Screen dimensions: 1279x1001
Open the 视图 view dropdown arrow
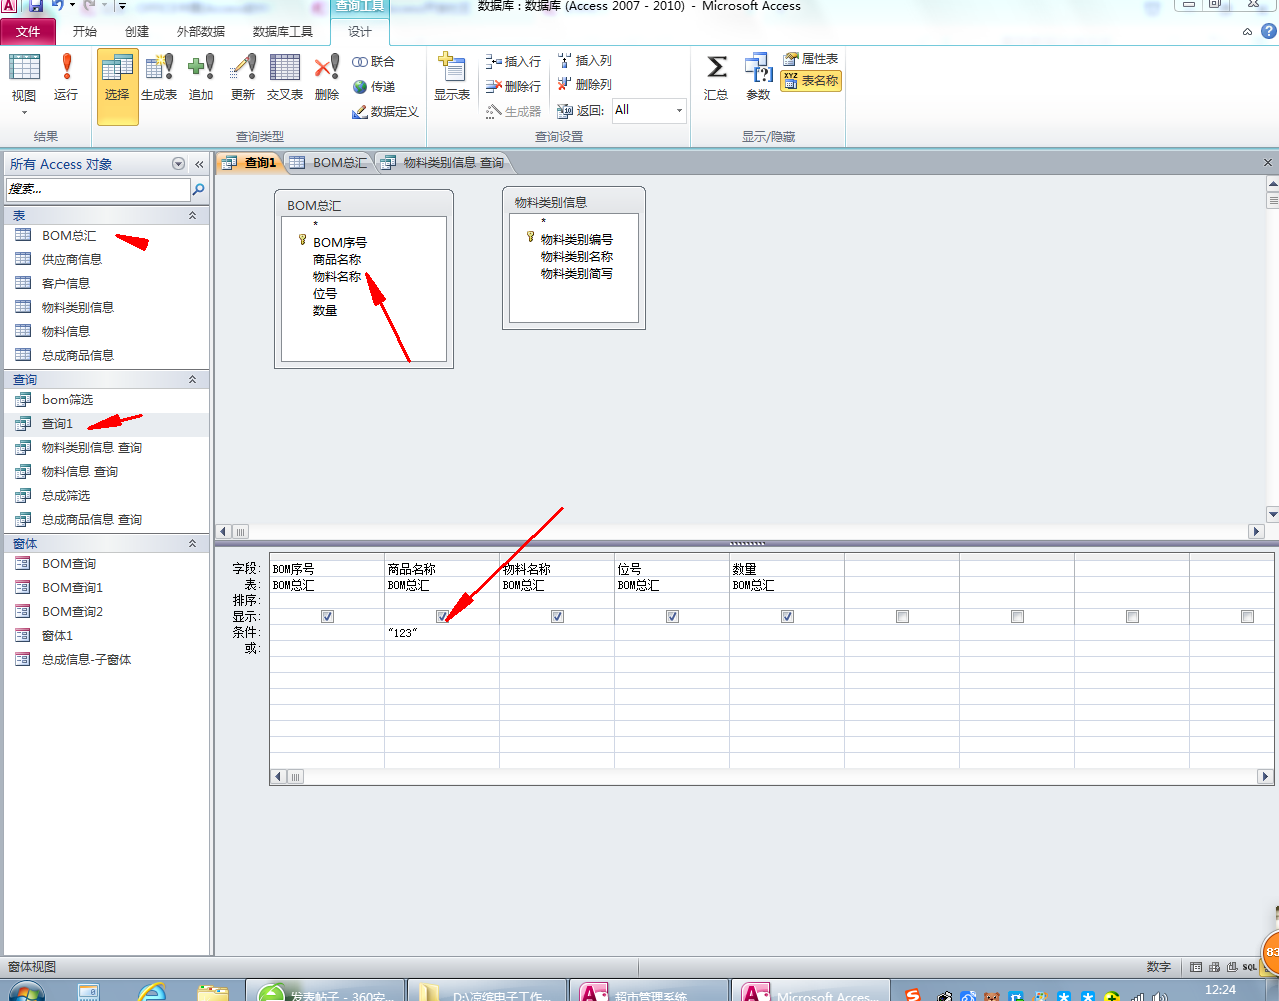(x=24, y=113)
